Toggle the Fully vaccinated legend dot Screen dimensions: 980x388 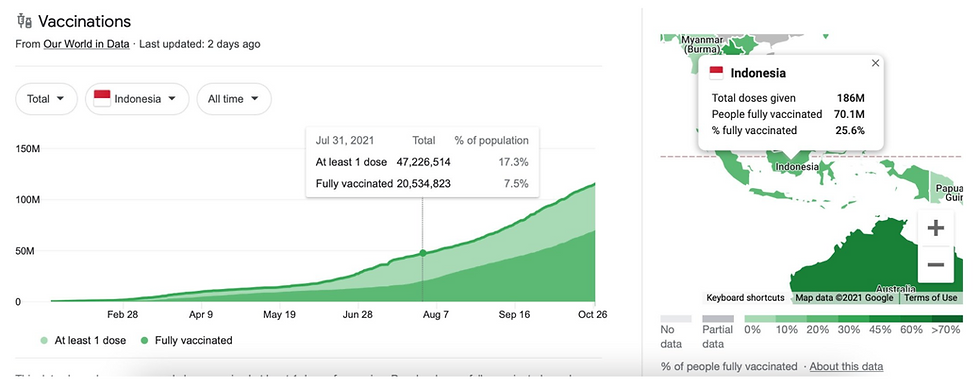pyautogui.click(x=145, y=341)
